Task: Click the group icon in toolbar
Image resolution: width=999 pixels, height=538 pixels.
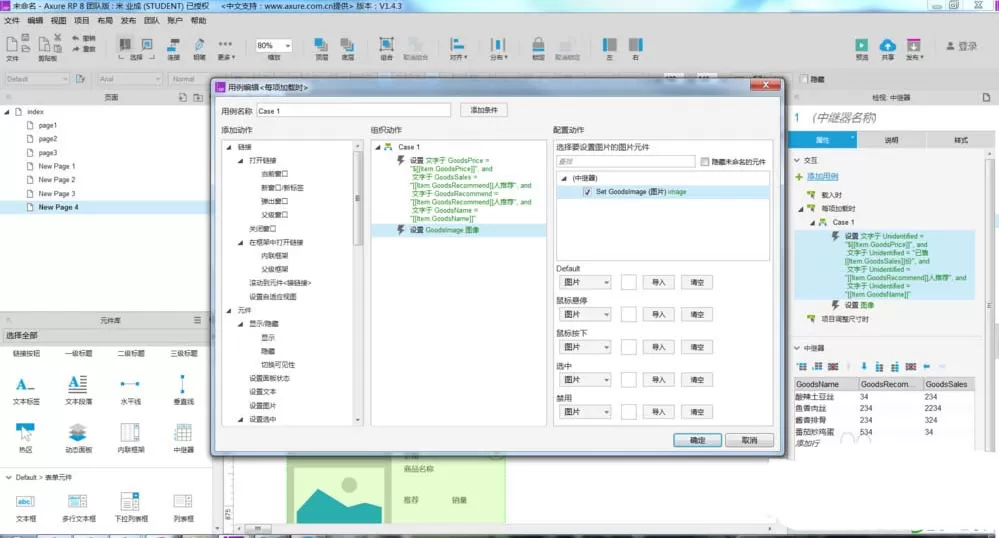Action: [x=386, y=45]
